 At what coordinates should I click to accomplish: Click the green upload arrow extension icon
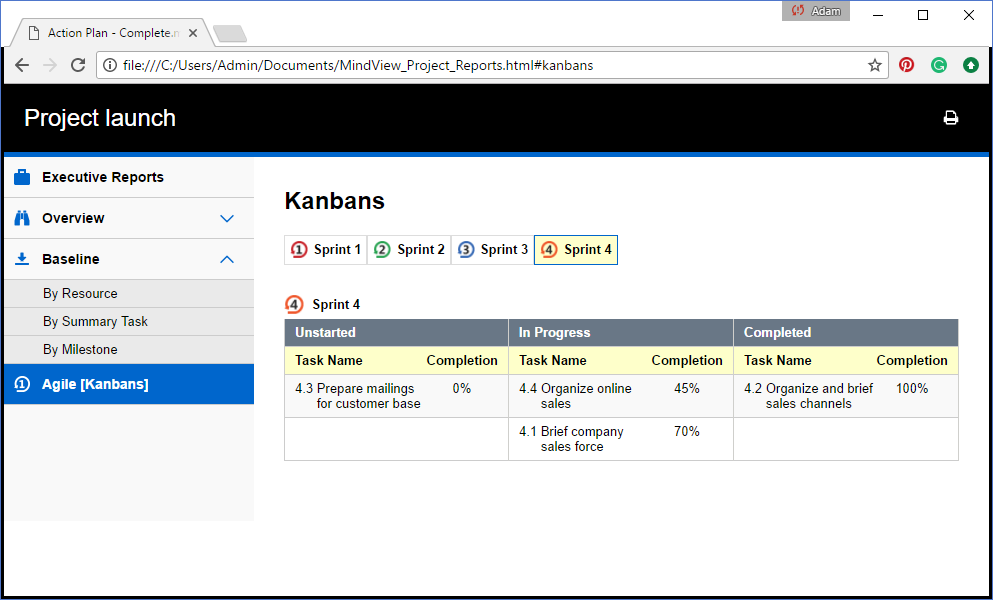tap(970, 65)
